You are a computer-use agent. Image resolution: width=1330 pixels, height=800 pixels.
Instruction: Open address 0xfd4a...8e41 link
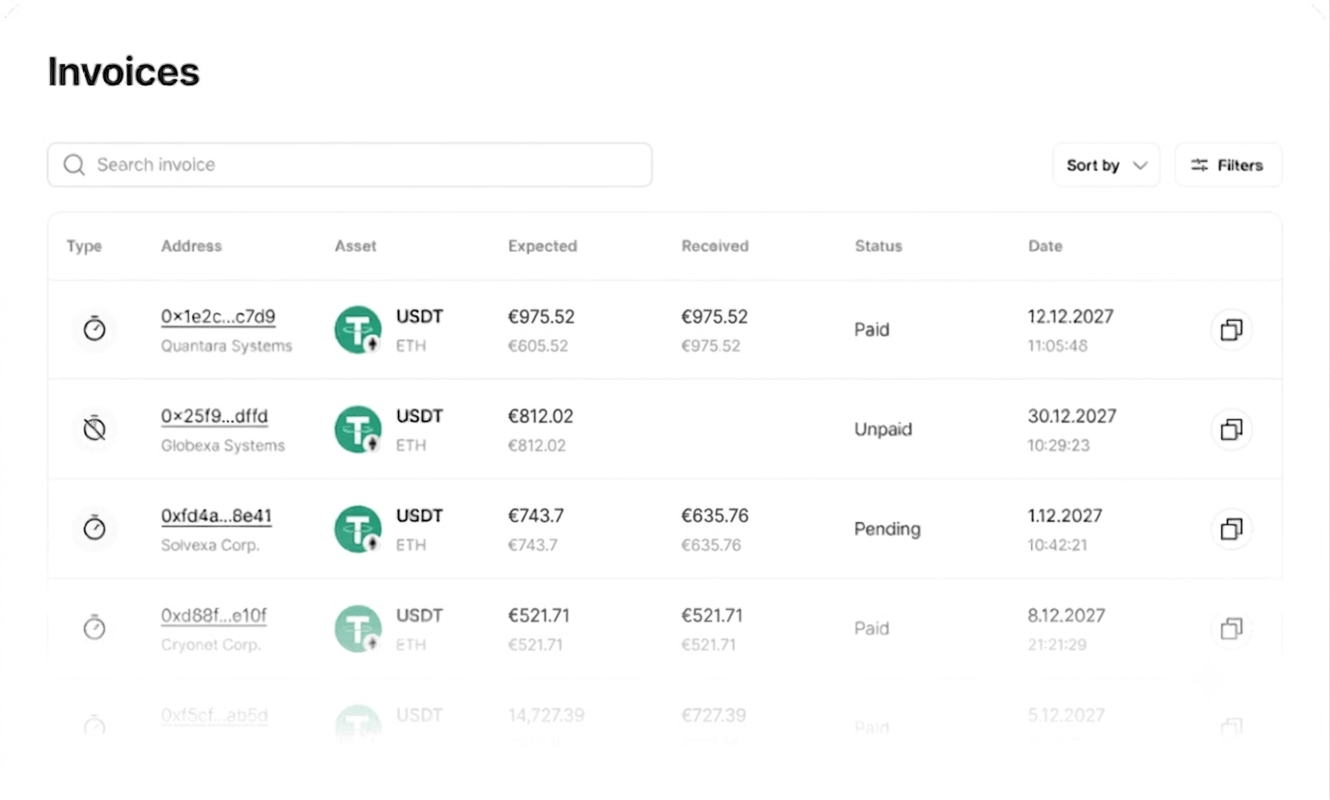[x=216, y=517]
